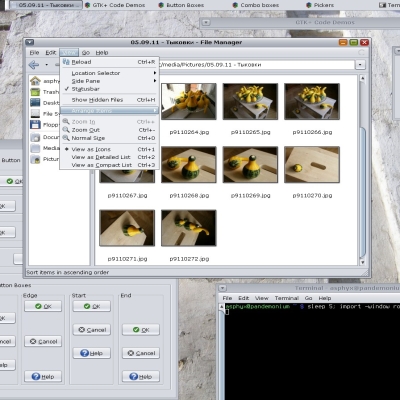This screenshot has height=400, width=400.
Task: Switch to Pickers taskbar entry
Action: (320, 5)
